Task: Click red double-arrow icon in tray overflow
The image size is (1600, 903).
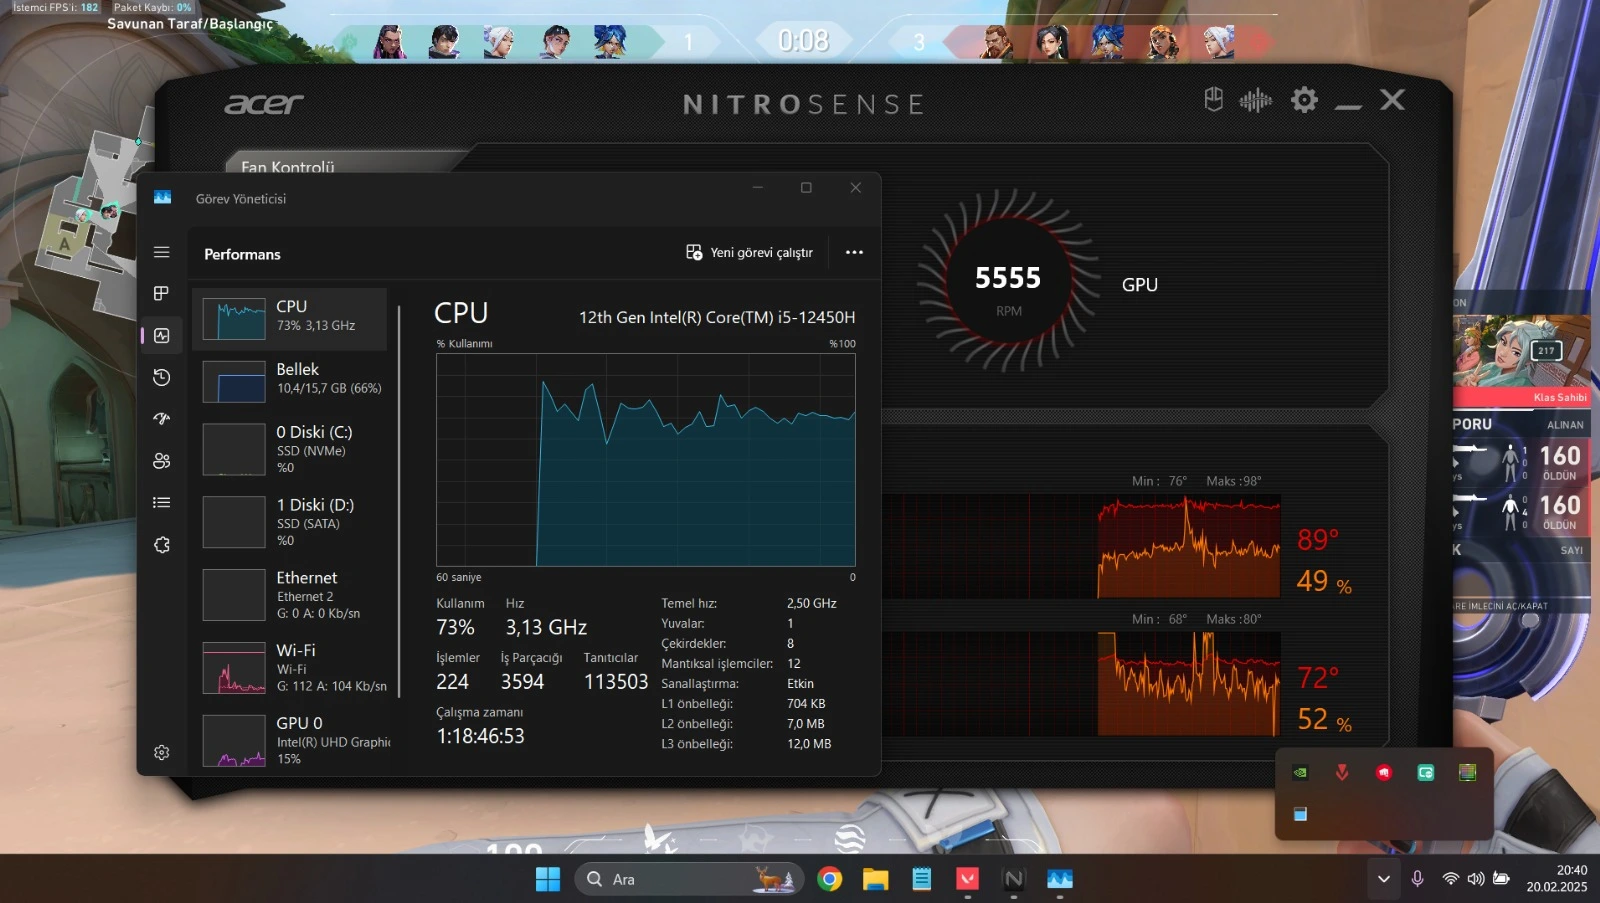Action: point(1342,772)
